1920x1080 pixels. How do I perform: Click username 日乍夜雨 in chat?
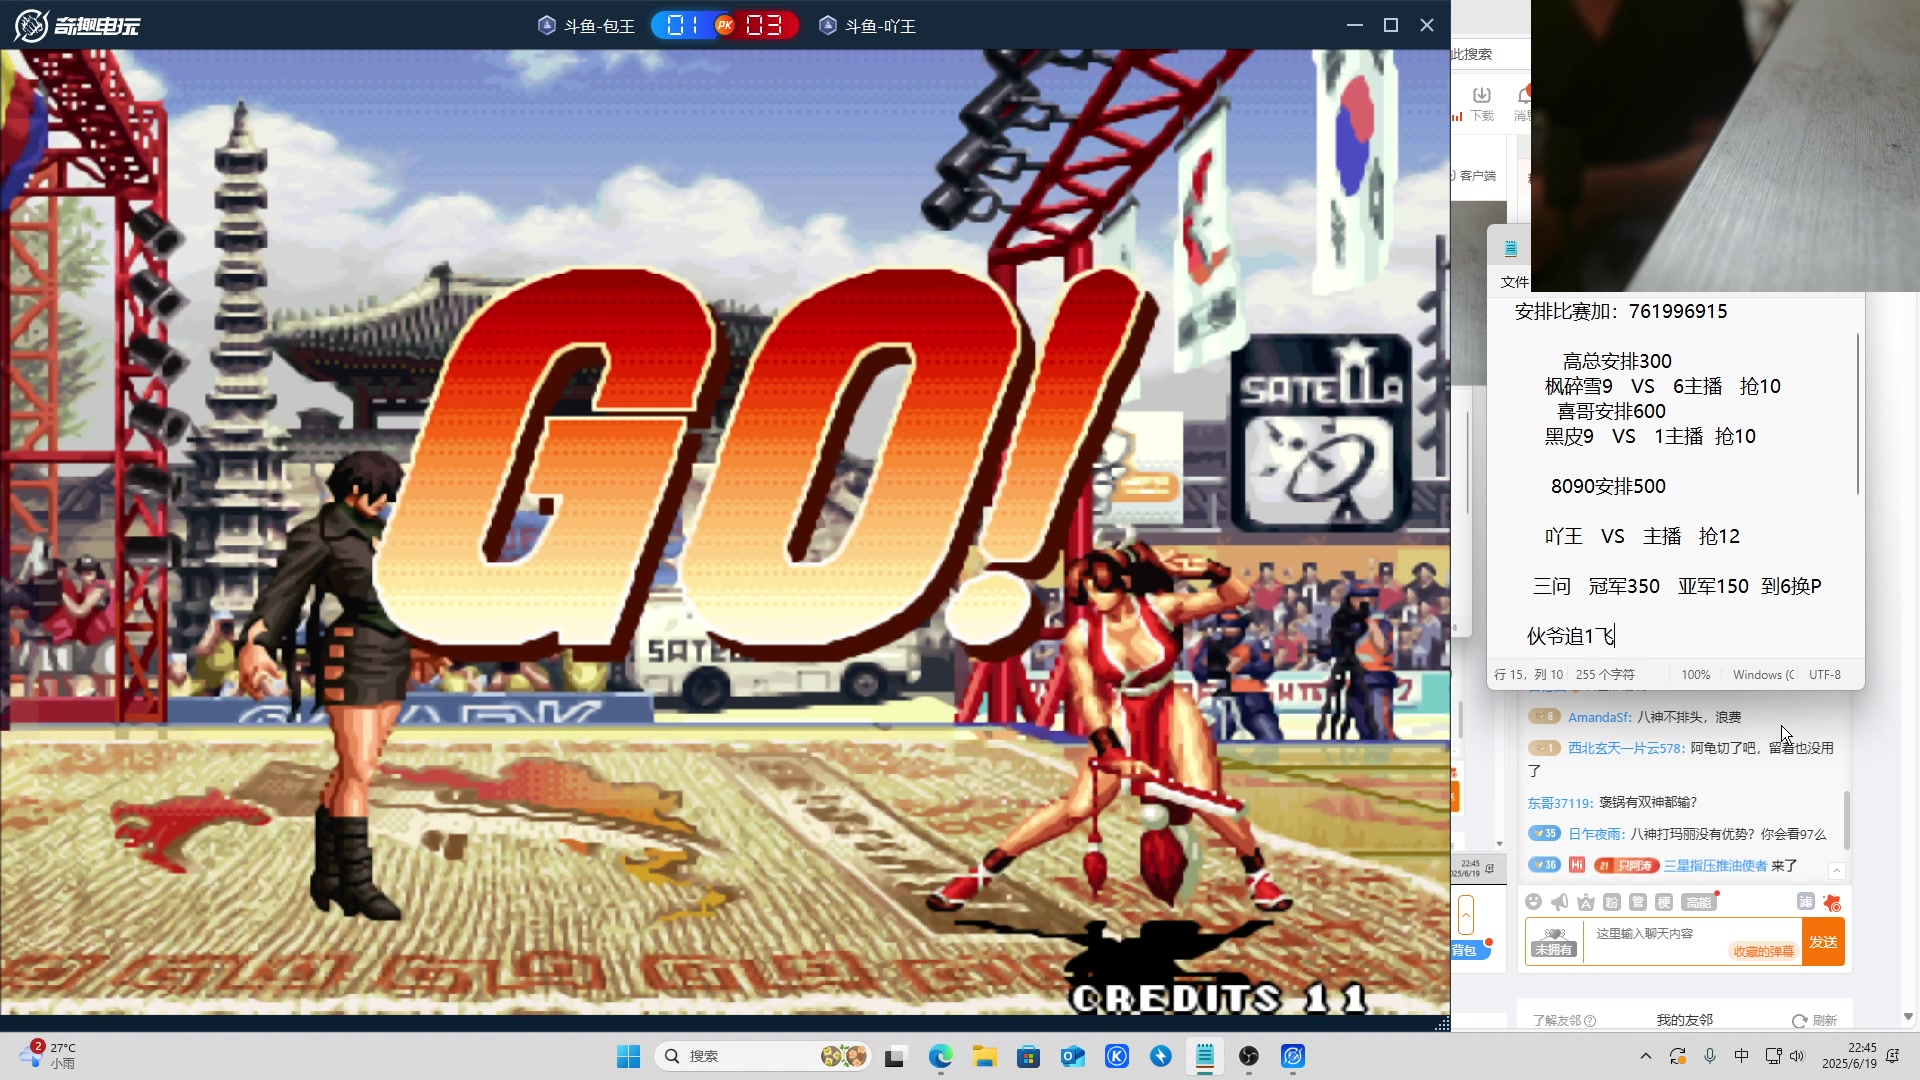coord(1595,834)
